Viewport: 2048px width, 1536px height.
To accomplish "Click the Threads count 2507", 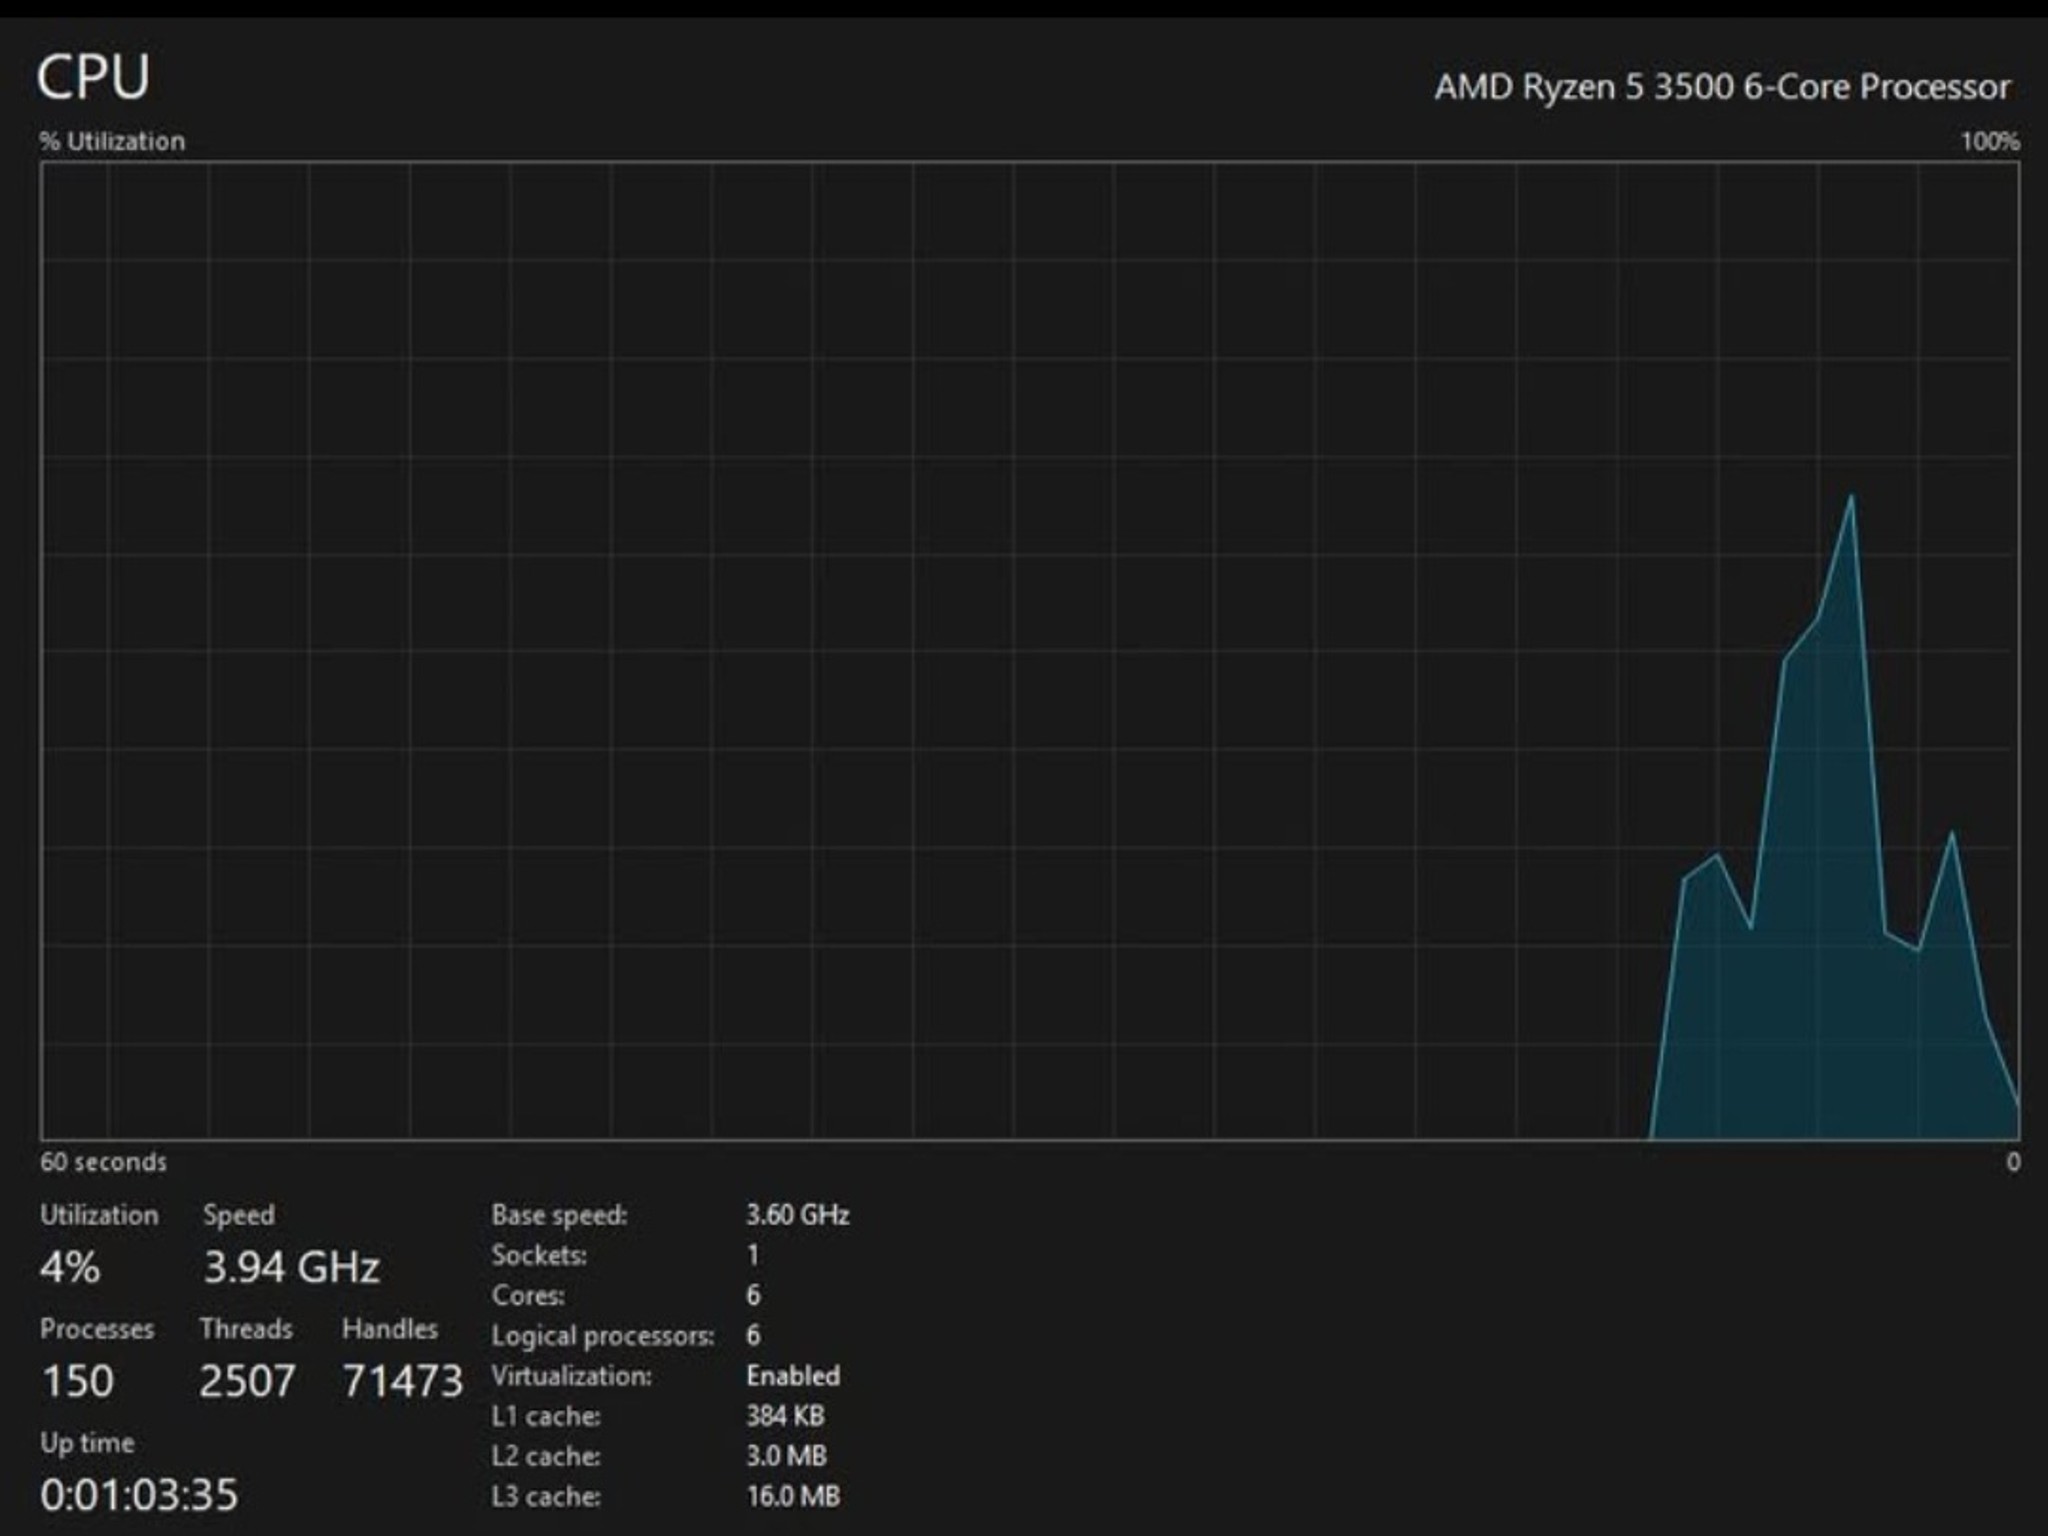I will click(x=246, y=1381).
